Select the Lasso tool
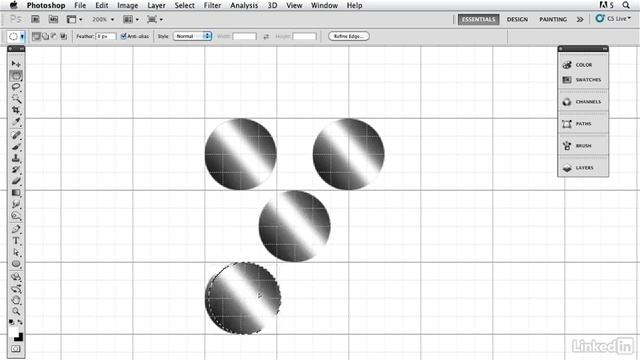Image resolution: width=640 pixels, height=360 pixels. (x=16, y=87)
